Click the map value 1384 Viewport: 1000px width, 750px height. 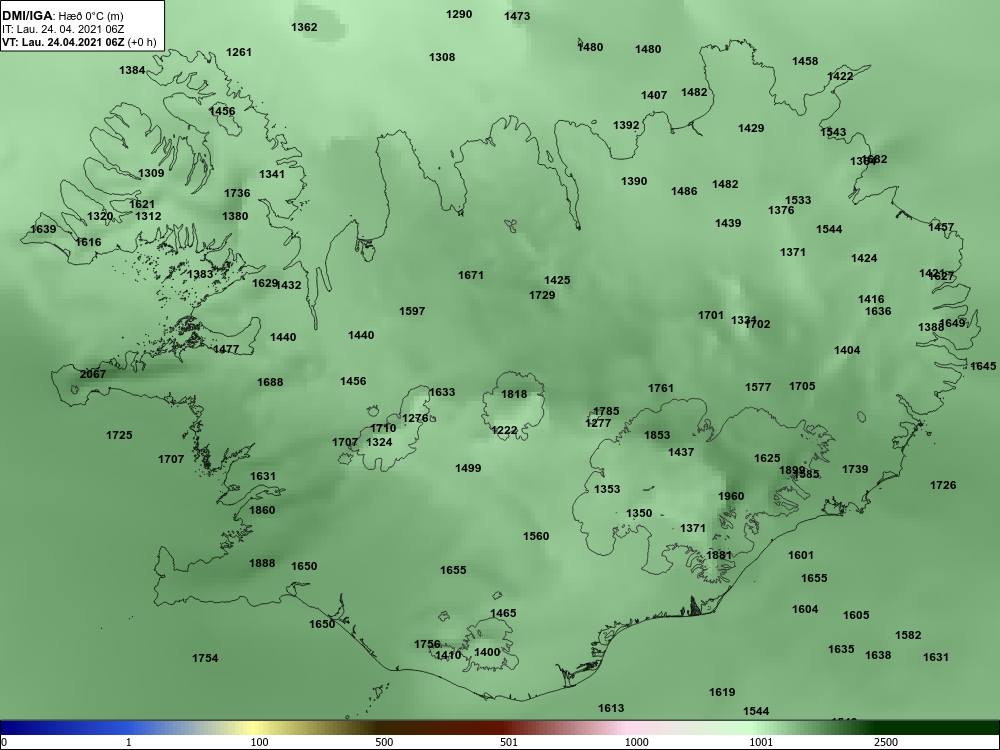click(132, 70)
